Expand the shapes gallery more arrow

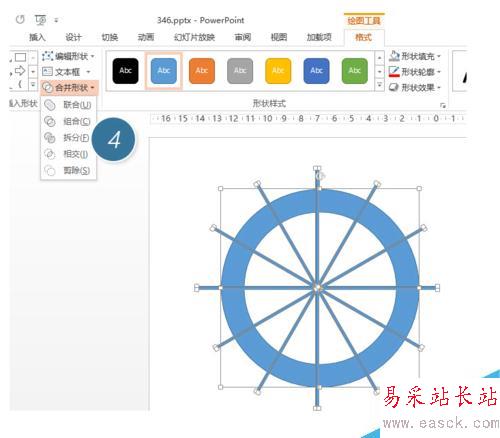point(33,85)
